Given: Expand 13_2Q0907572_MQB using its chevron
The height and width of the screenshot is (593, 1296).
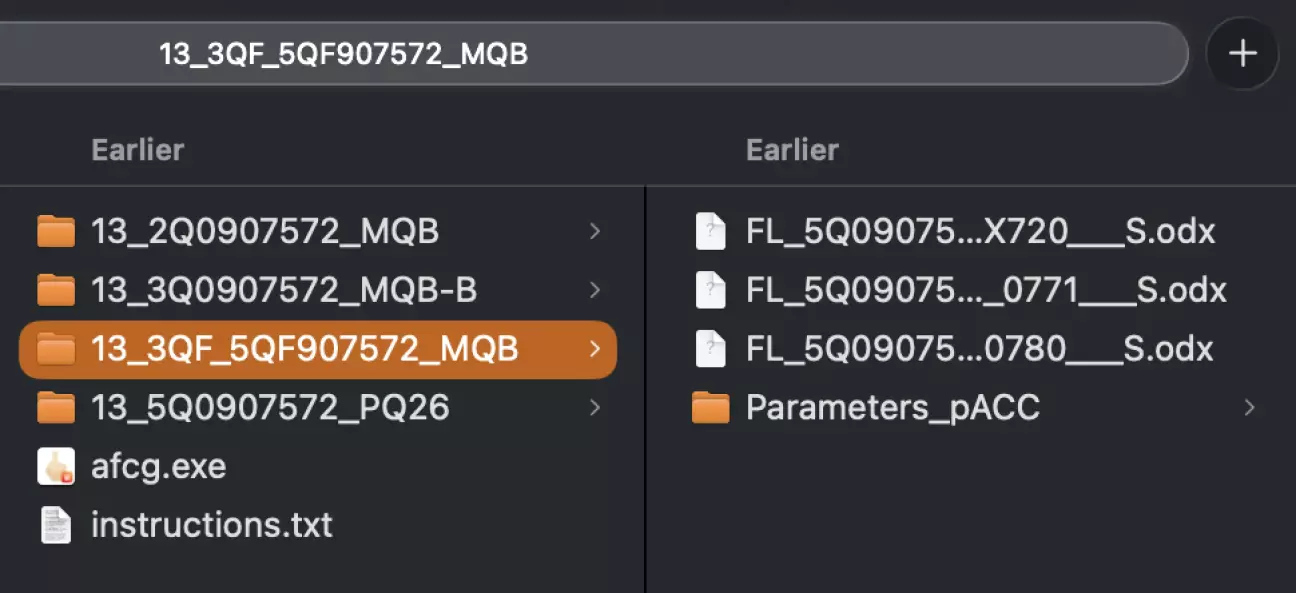Looking at the screenshot, I should pyautogui.click(x=595, y=232).
